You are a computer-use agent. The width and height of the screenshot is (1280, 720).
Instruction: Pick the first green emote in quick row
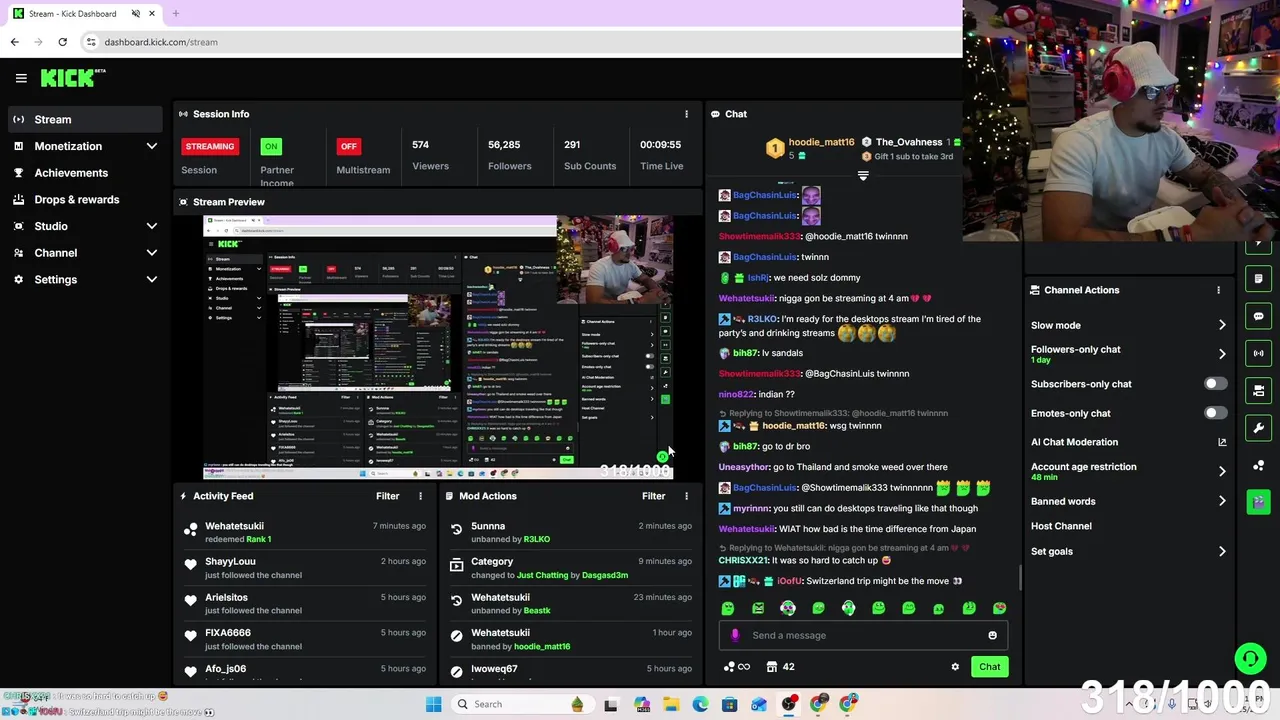click(728, 608)
